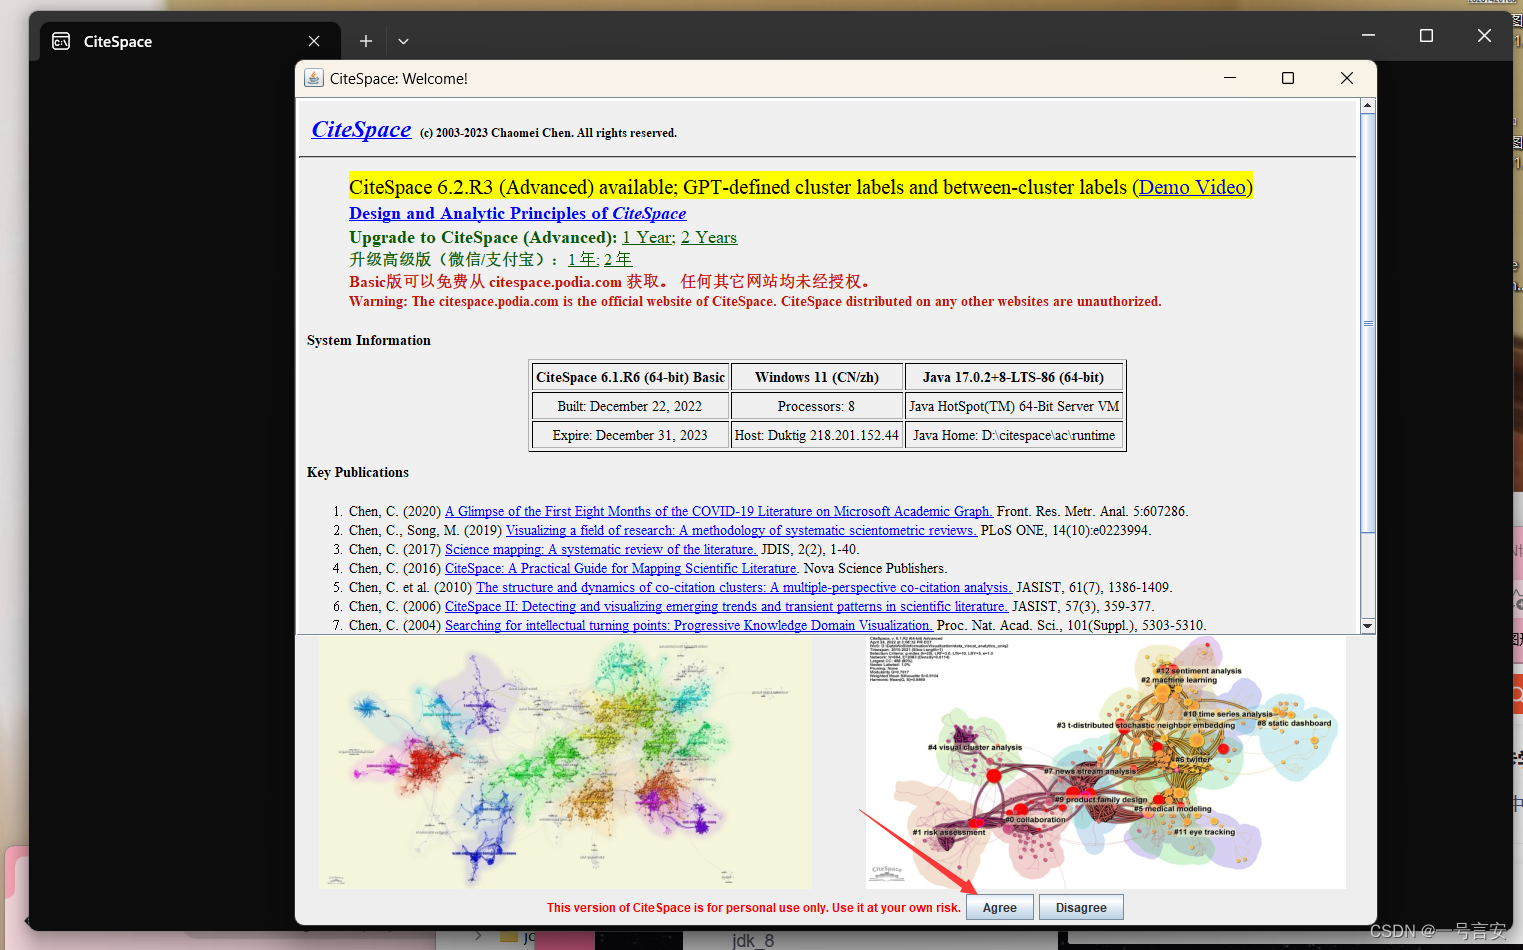Close the CiteSpace Welcome dialog
1523x950 pixels.
coord(1347,78)
